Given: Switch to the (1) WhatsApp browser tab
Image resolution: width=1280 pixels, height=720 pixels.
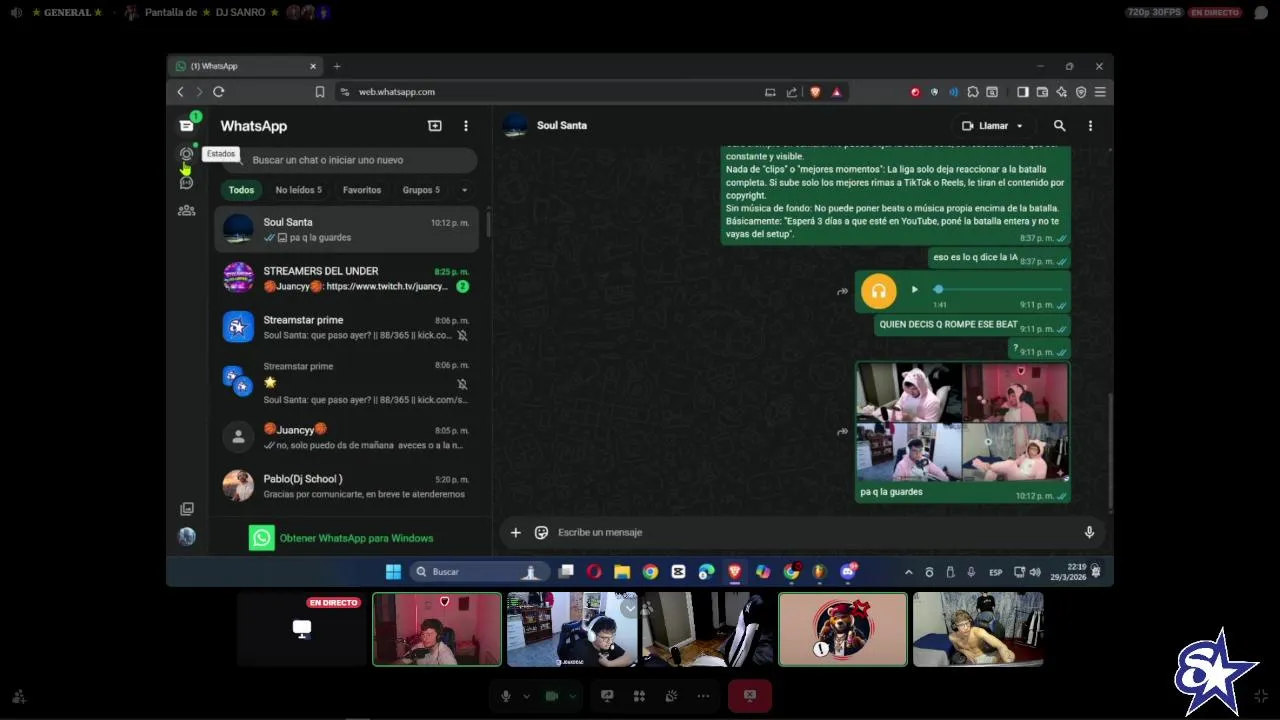Looking at the screenshot, I should click(246, 66).
